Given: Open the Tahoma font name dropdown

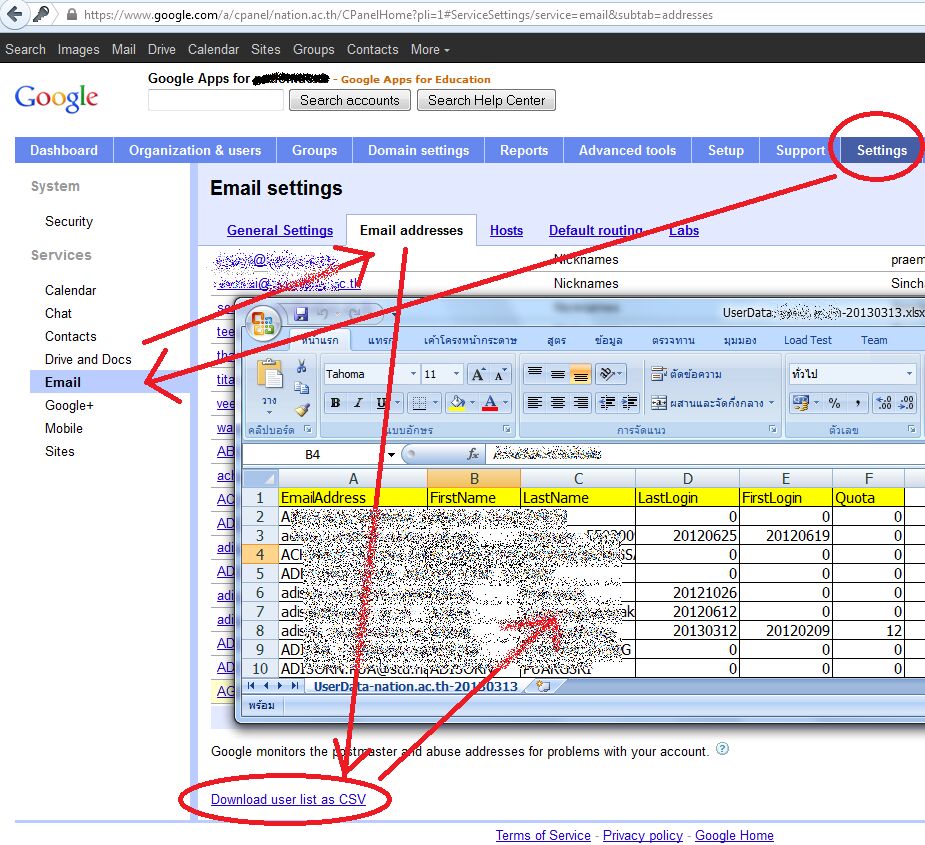Looking at the screenshot, I should [x=413, y=374].
